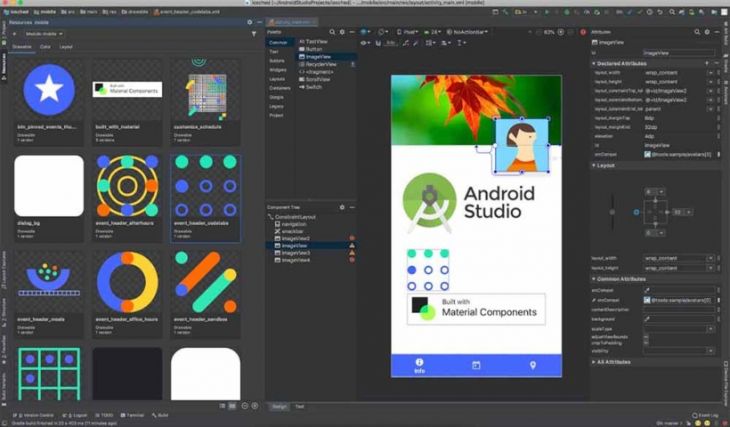Select the Buttons palette category
Screen dimensions: 730x427
(x=277, y=61)
